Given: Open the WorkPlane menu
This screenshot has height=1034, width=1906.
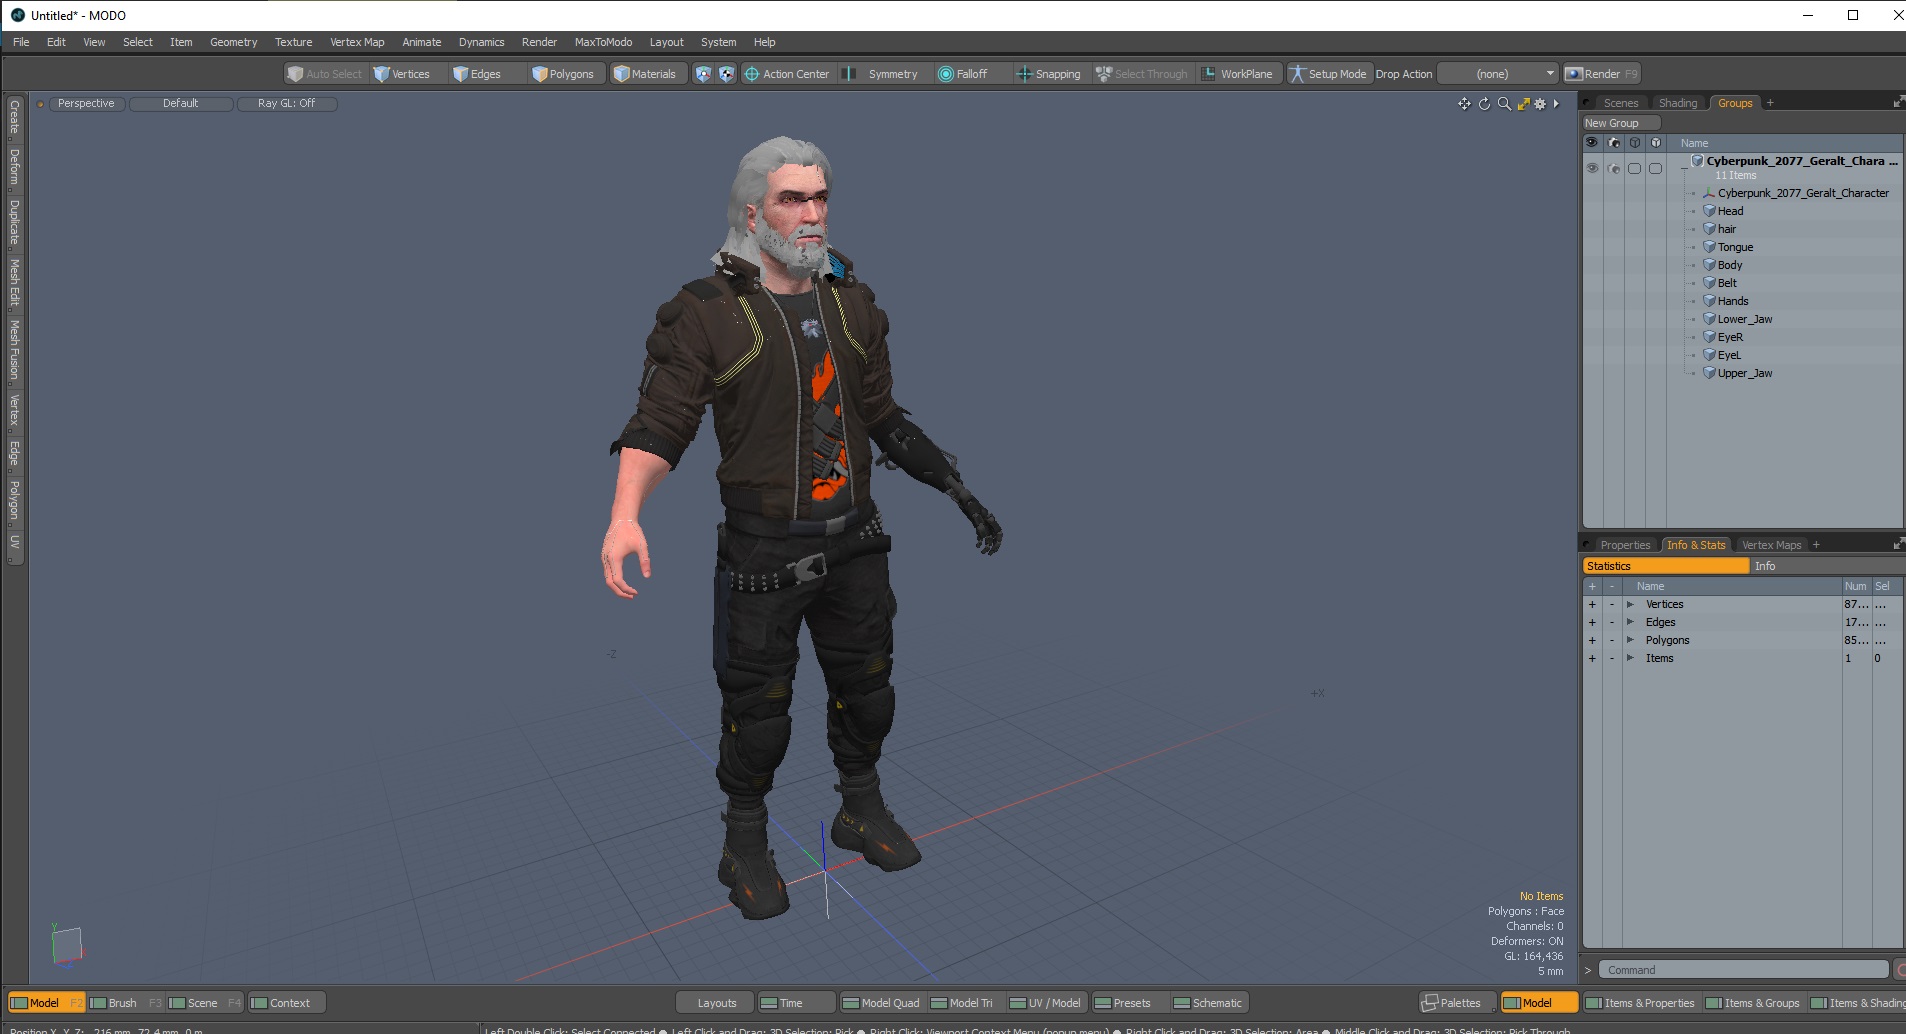Looking at the screenshot, I should (1238, 74).
